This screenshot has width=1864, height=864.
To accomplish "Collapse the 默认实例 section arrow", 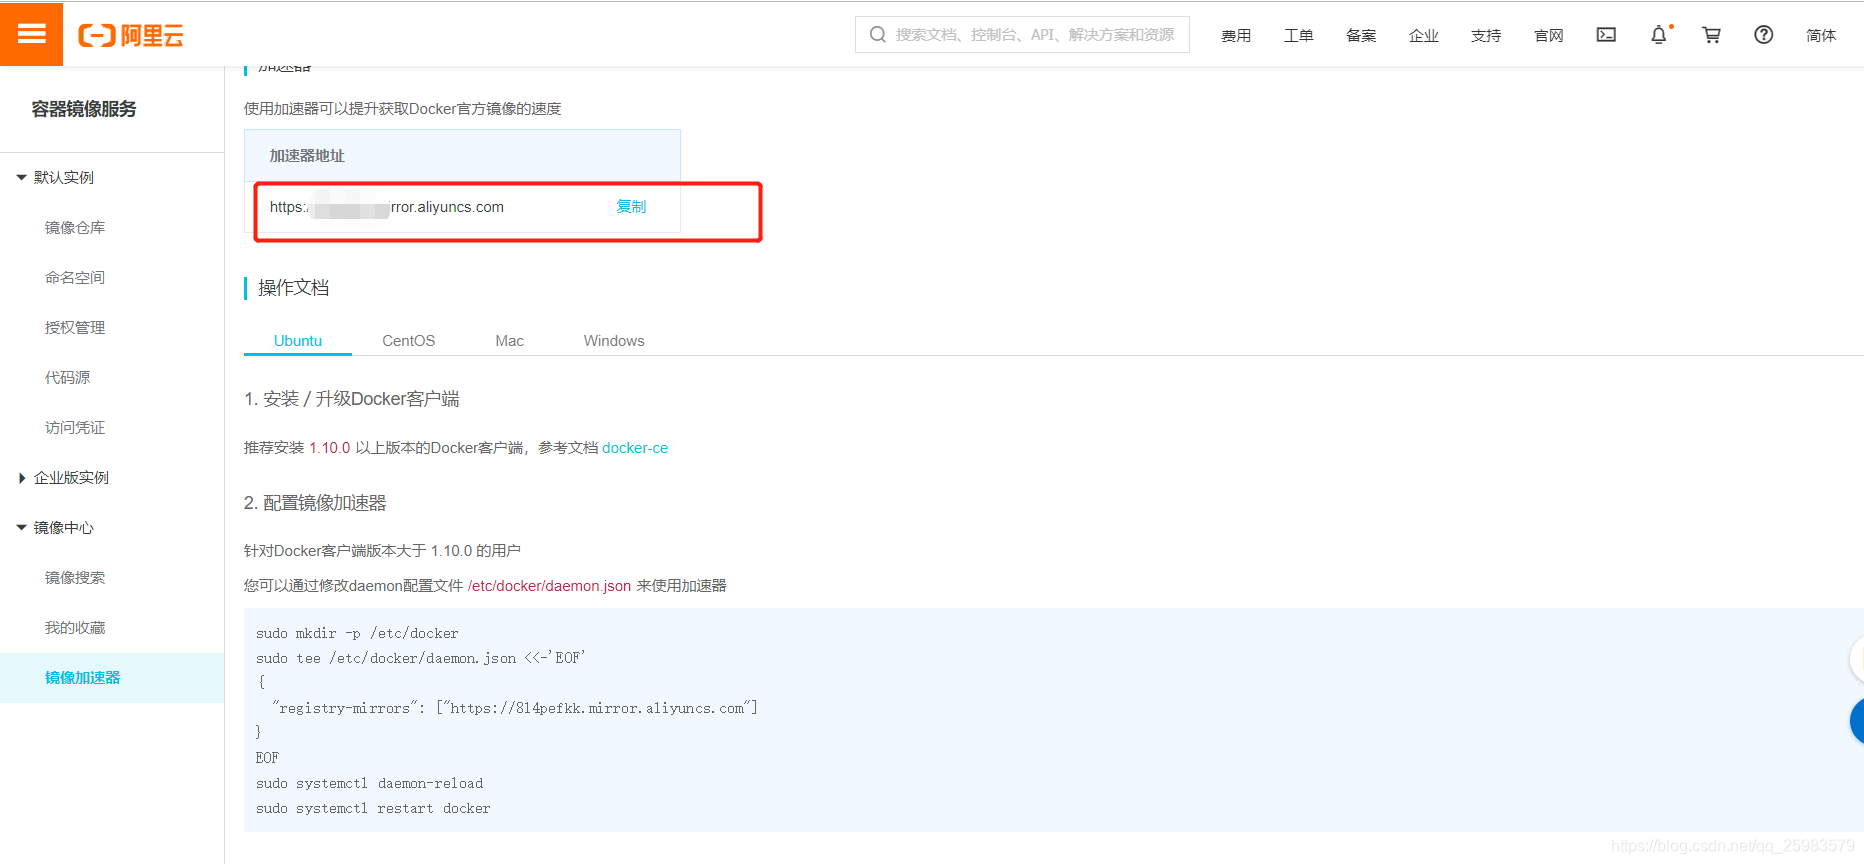I will click(x=21, y=178).
